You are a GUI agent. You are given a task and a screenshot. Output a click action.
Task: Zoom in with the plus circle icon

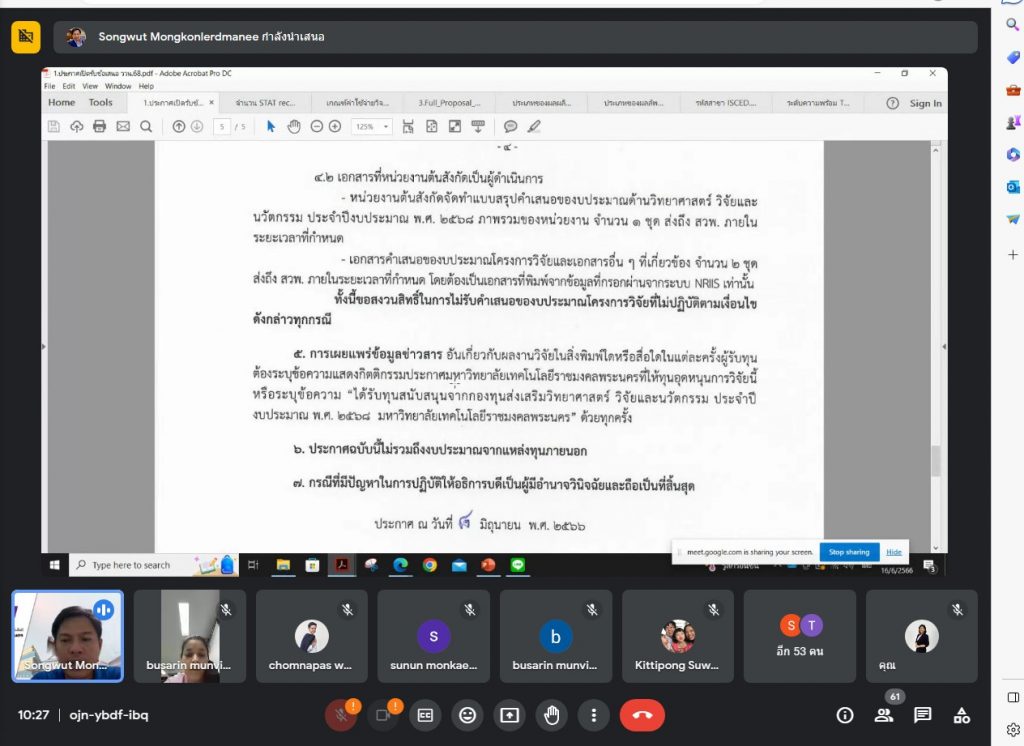tap(335, 127)
